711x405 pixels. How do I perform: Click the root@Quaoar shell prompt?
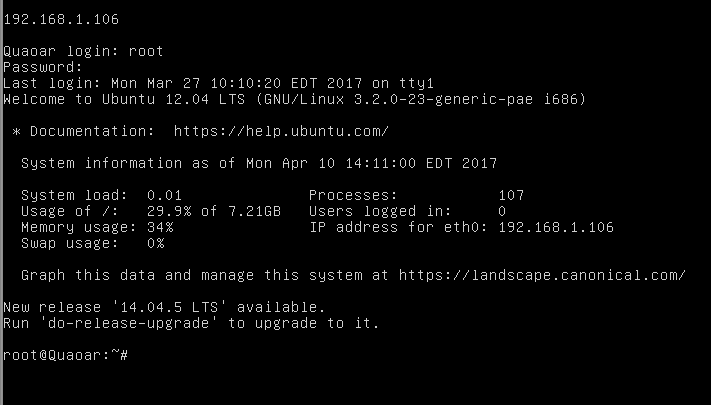[66, 355]
